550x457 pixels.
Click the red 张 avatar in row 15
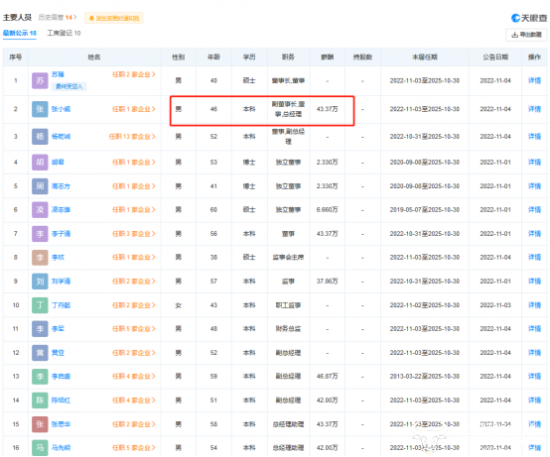[40, 424]
